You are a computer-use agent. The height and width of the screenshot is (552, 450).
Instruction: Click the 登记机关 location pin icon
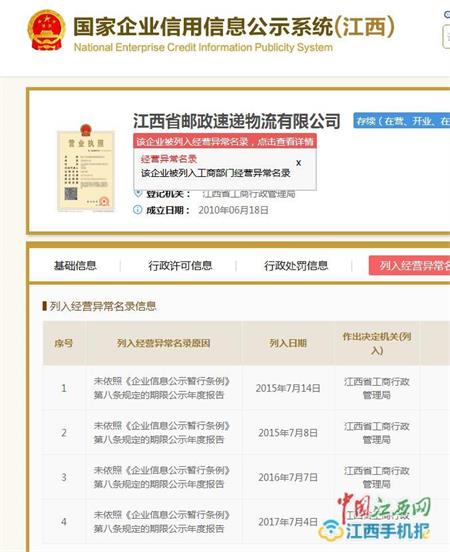138,193
